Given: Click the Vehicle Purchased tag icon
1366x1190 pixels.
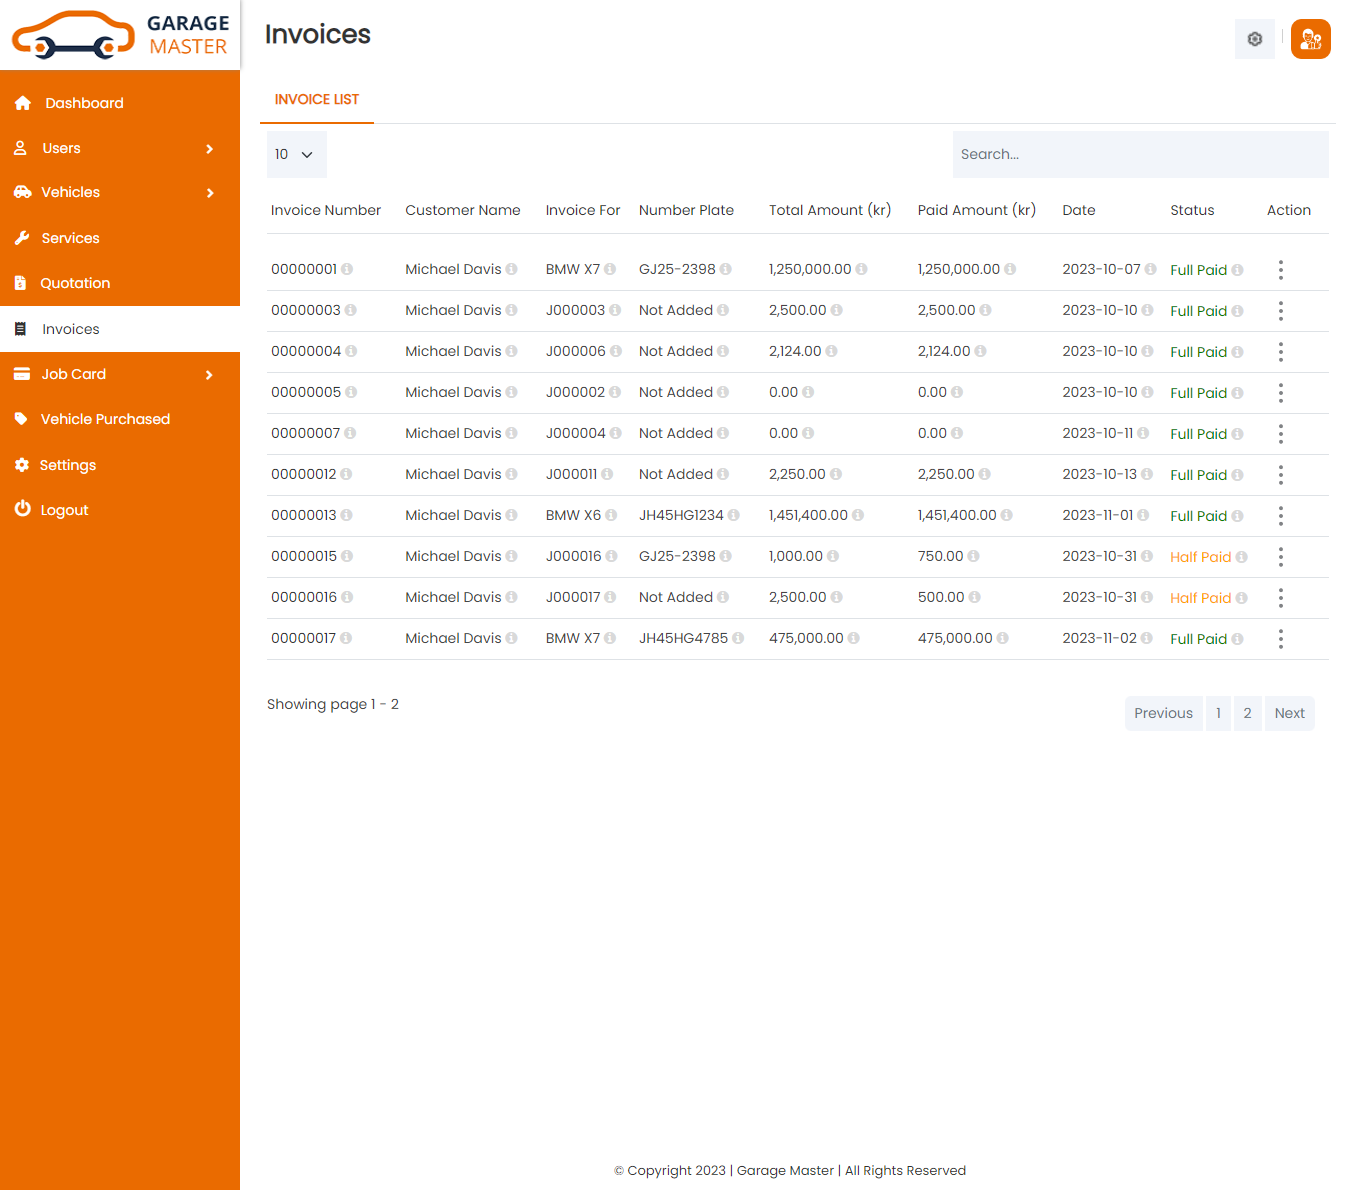Looking at the screenshot, I should 21,419.
